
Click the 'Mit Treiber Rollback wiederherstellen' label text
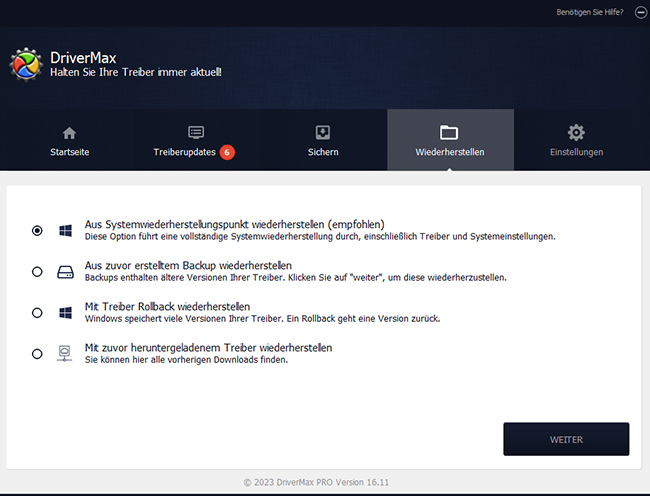pyautogui.click(x=167, y=306)
